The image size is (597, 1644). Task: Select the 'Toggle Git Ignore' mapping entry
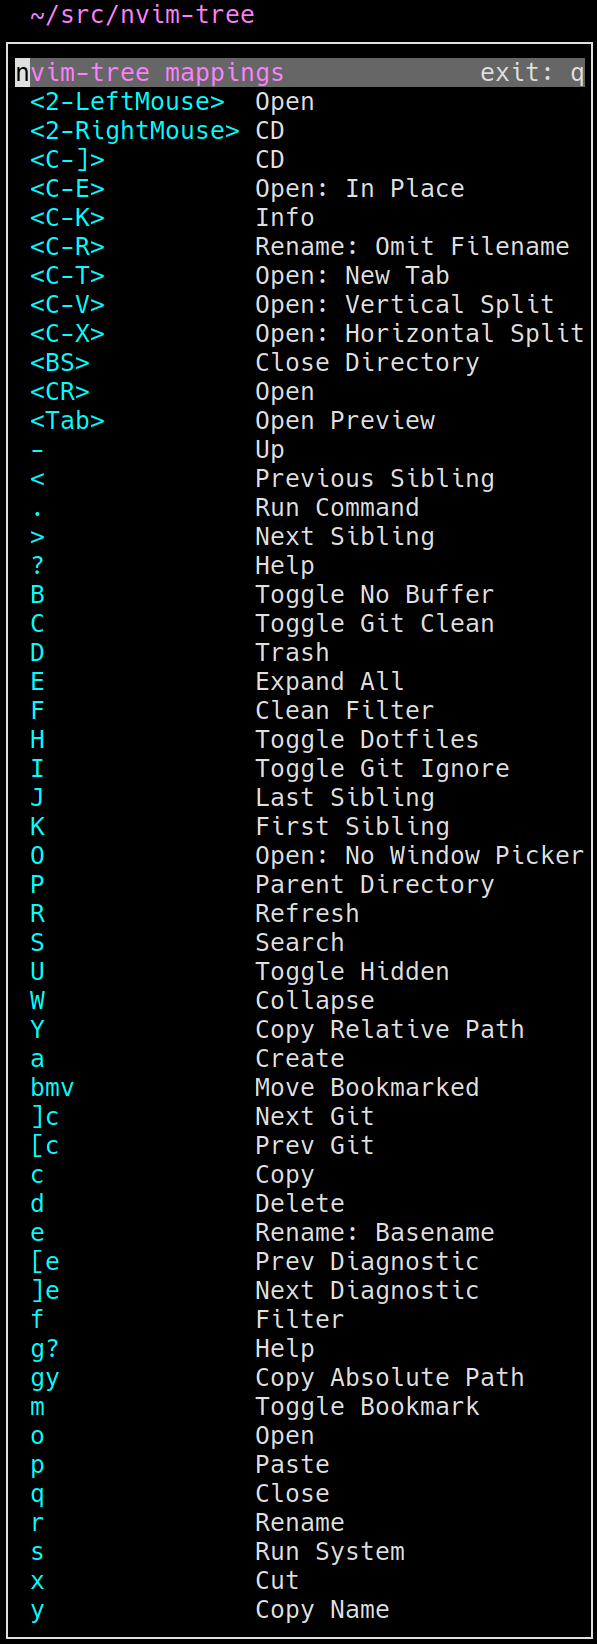click(300, 769)
